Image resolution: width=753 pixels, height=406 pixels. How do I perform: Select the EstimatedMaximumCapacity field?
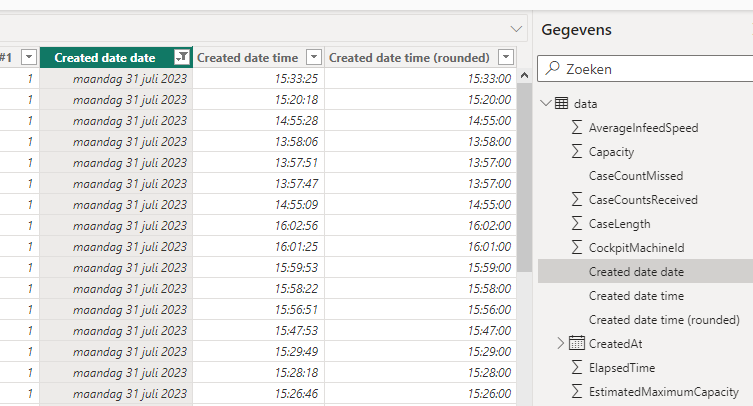tap(664, 392)
